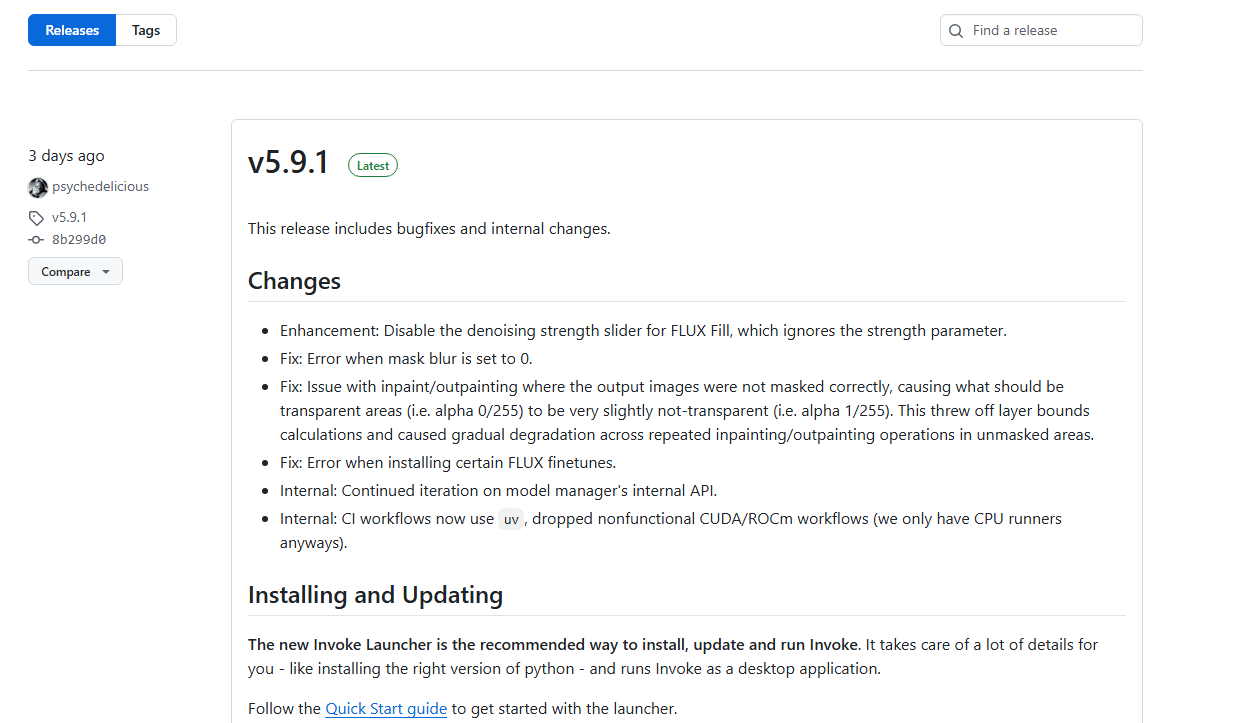Click the uv inline code label
The height and width of the screenshot is (723, 1233).
point(511,519)
